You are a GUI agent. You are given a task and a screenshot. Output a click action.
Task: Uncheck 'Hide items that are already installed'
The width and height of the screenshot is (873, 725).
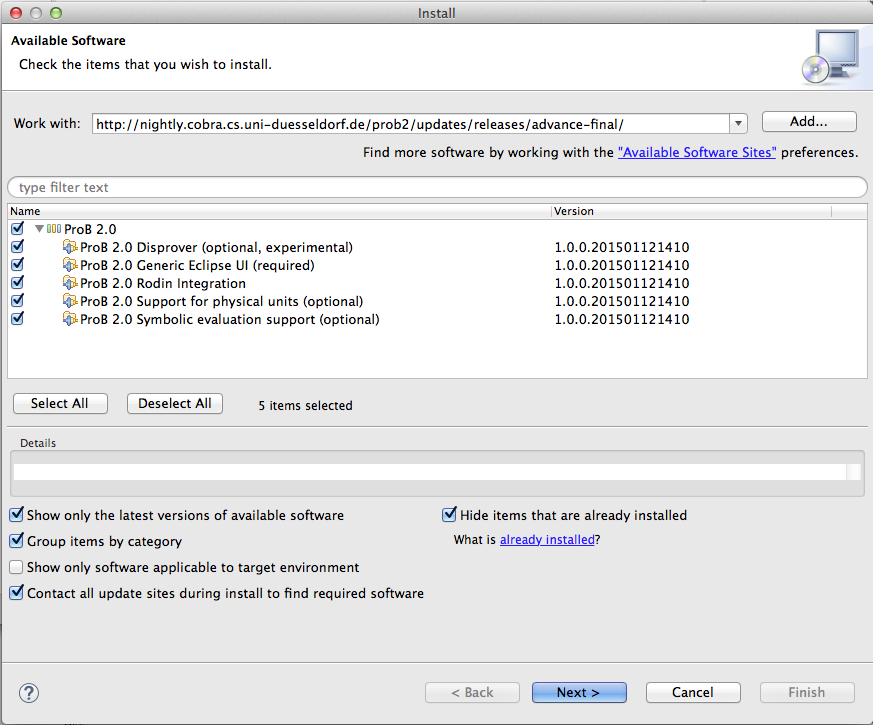point(450,515)
